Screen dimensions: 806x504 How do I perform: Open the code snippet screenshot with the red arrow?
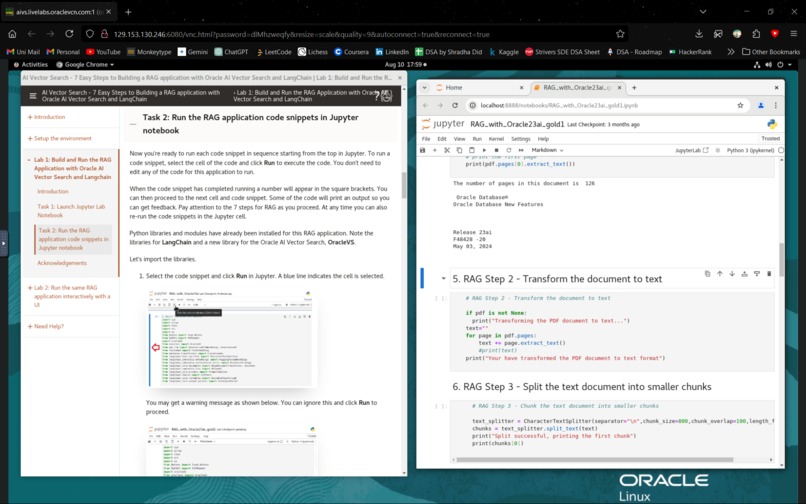231,339
